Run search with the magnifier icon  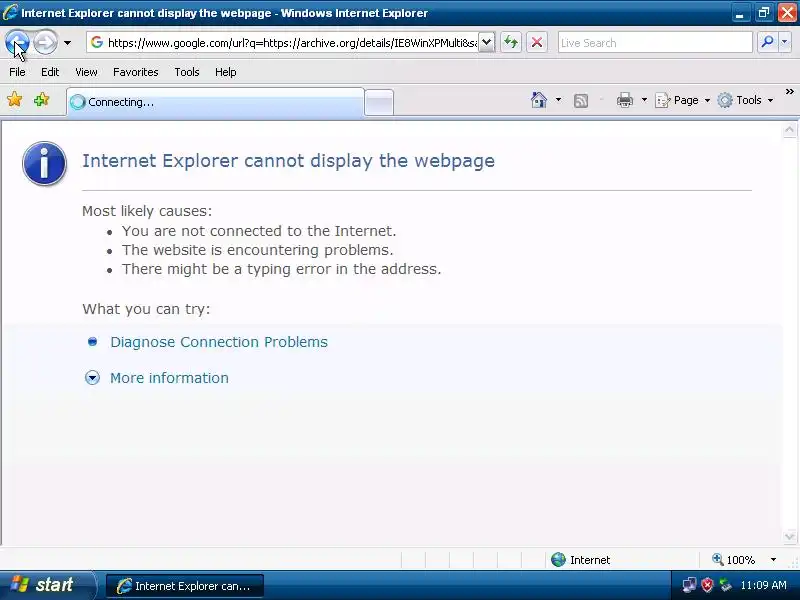[x=767, y=42]
